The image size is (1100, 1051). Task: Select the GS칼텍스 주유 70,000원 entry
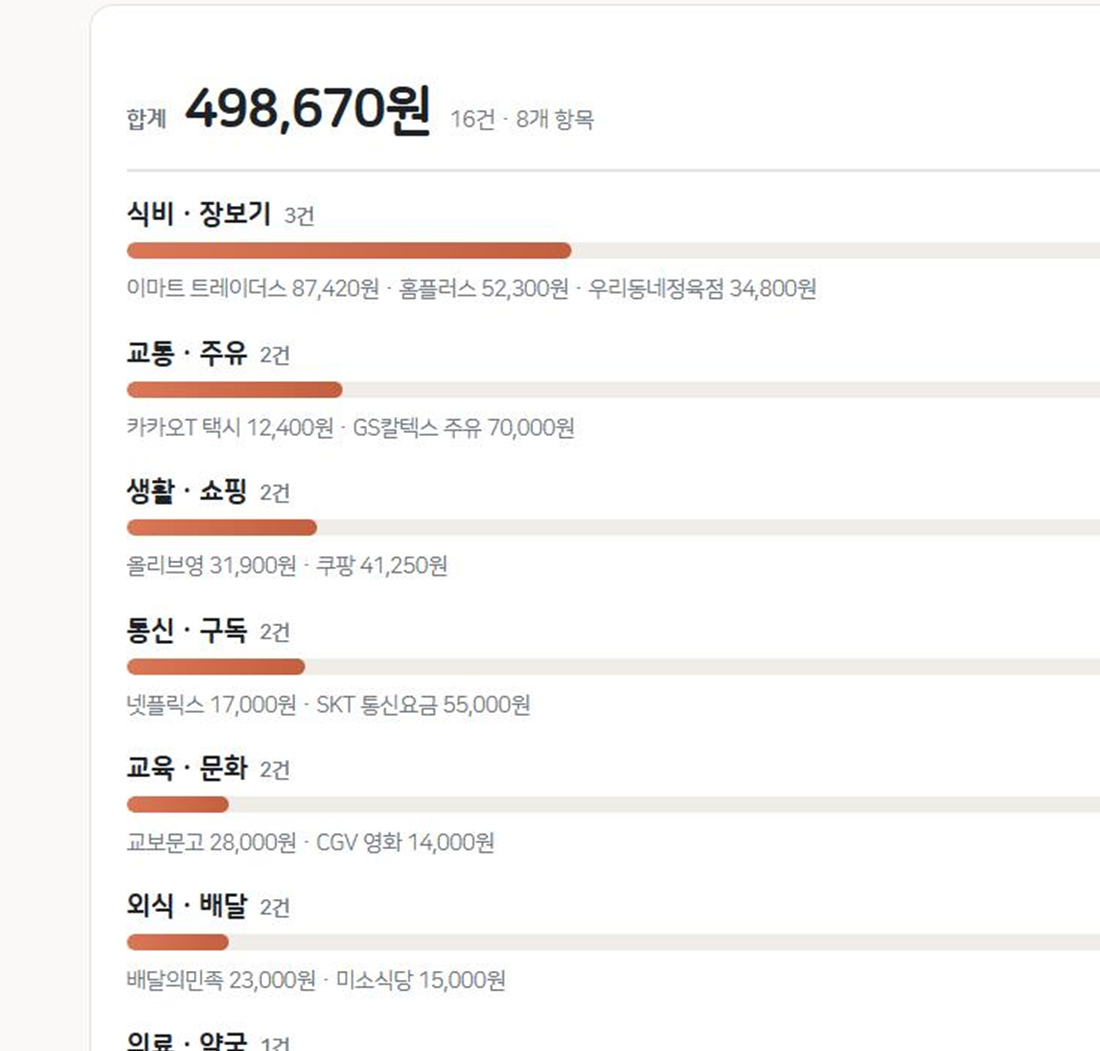pyautogui.click(x=463, y=427)
